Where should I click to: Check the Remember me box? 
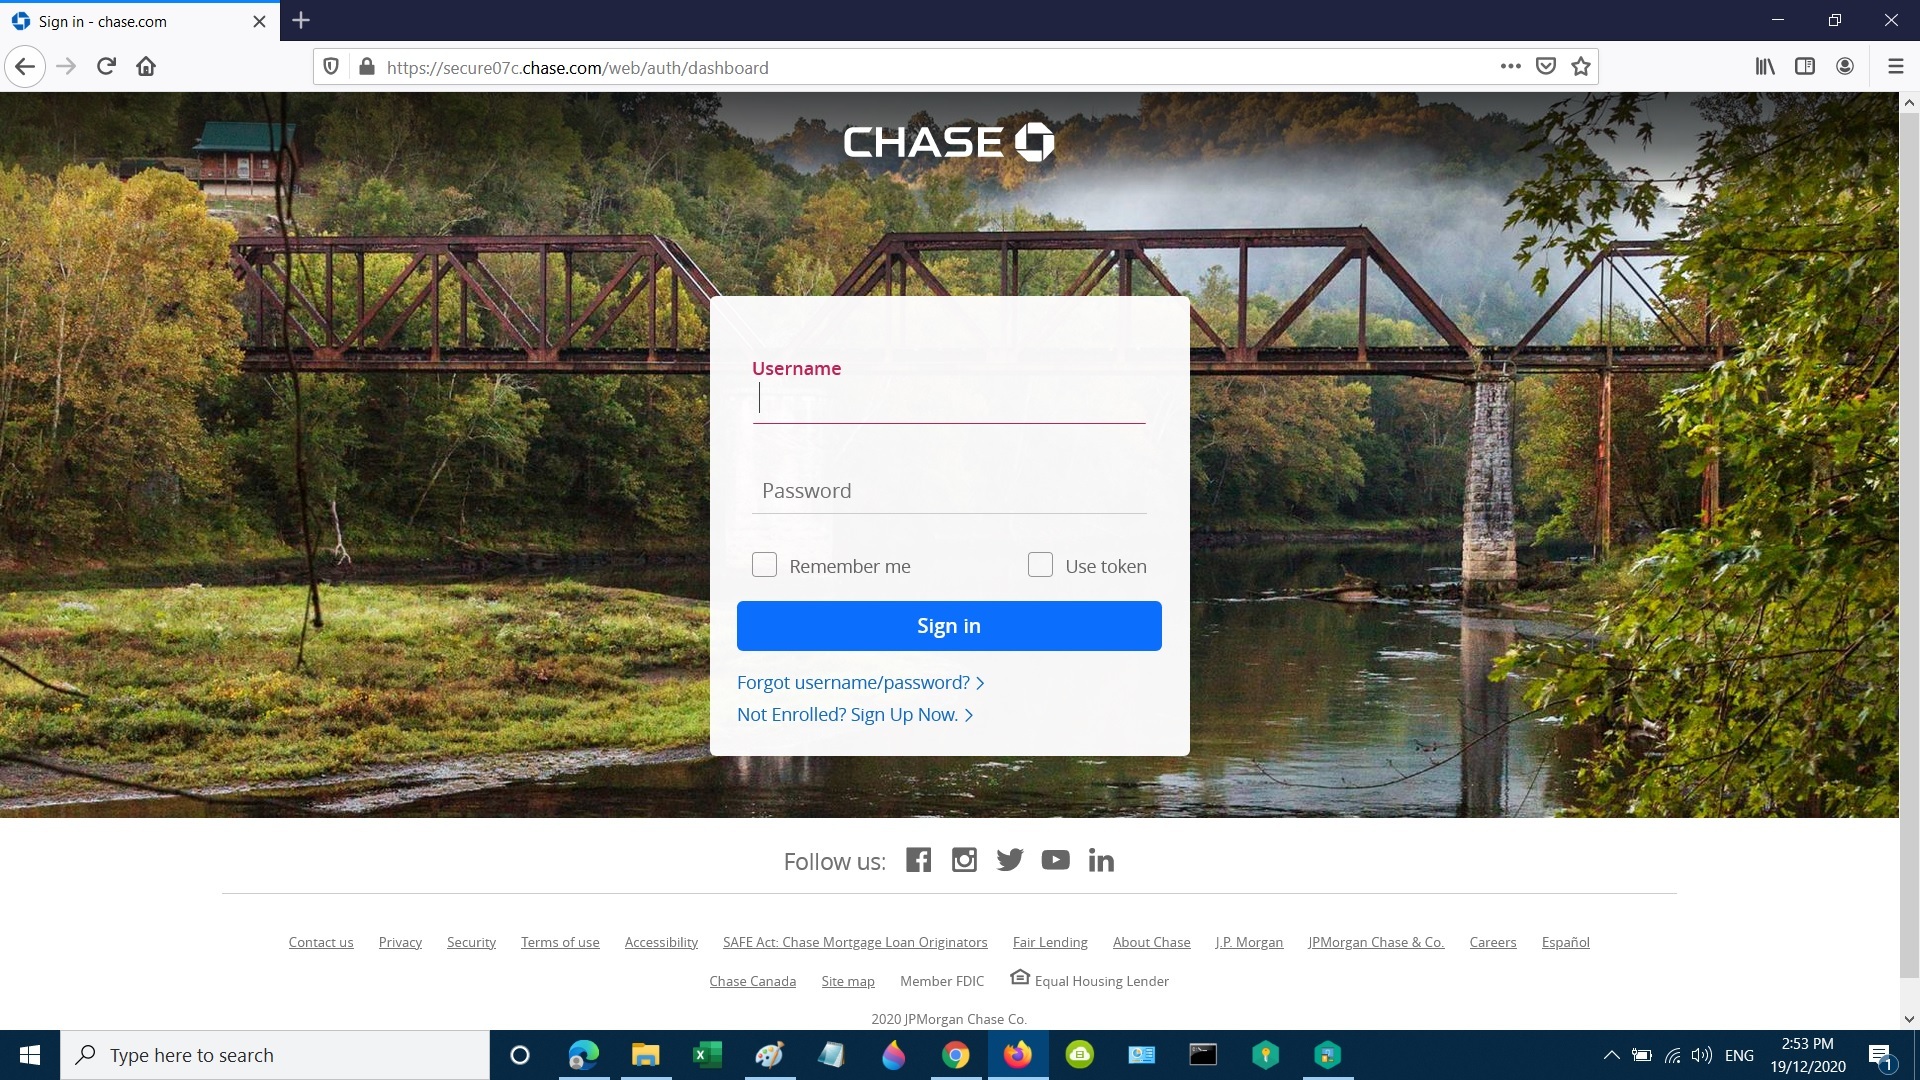764,565
